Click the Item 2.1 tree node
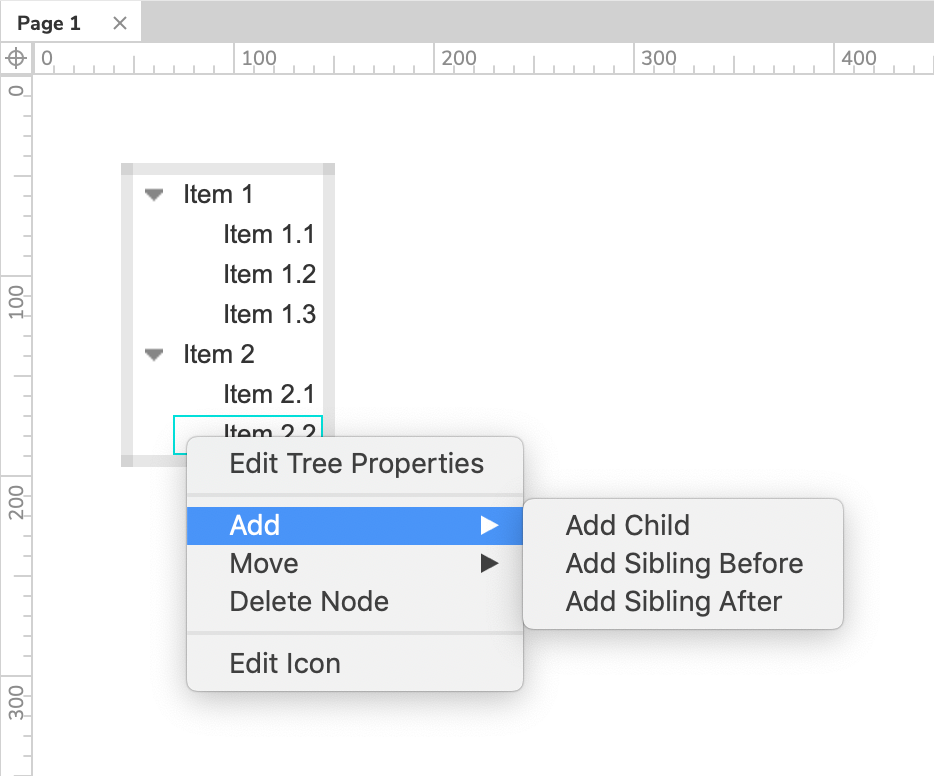 point(269,394)
